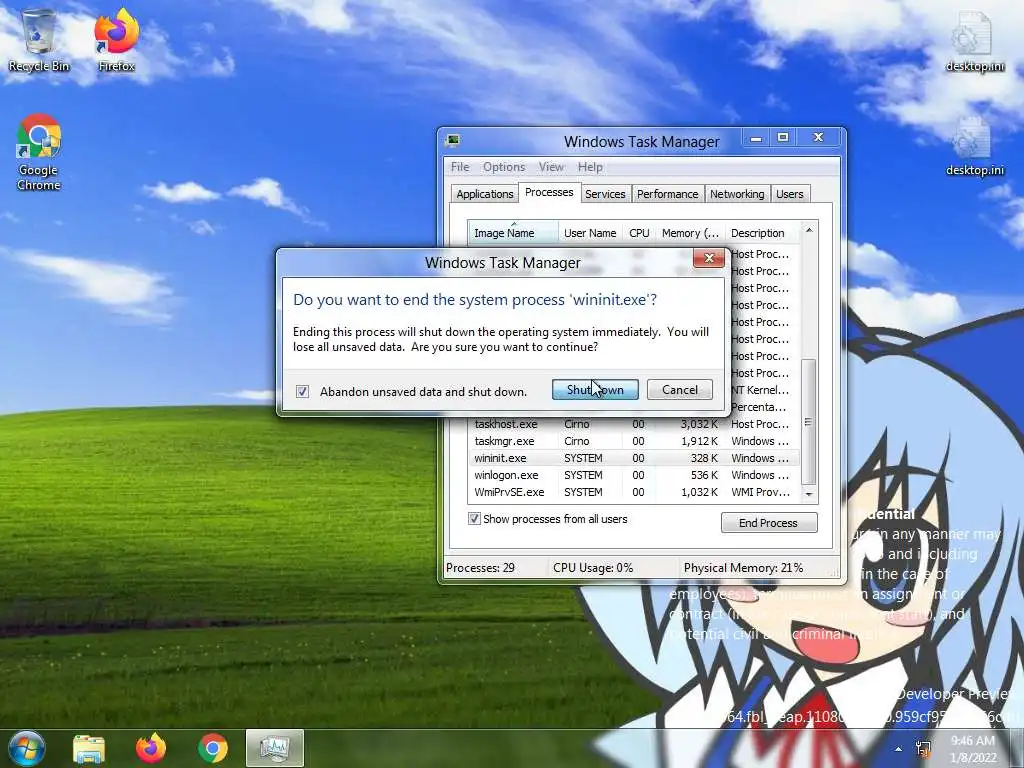
Task: Click the process list scroll down arrow
Action: point(809,494)
